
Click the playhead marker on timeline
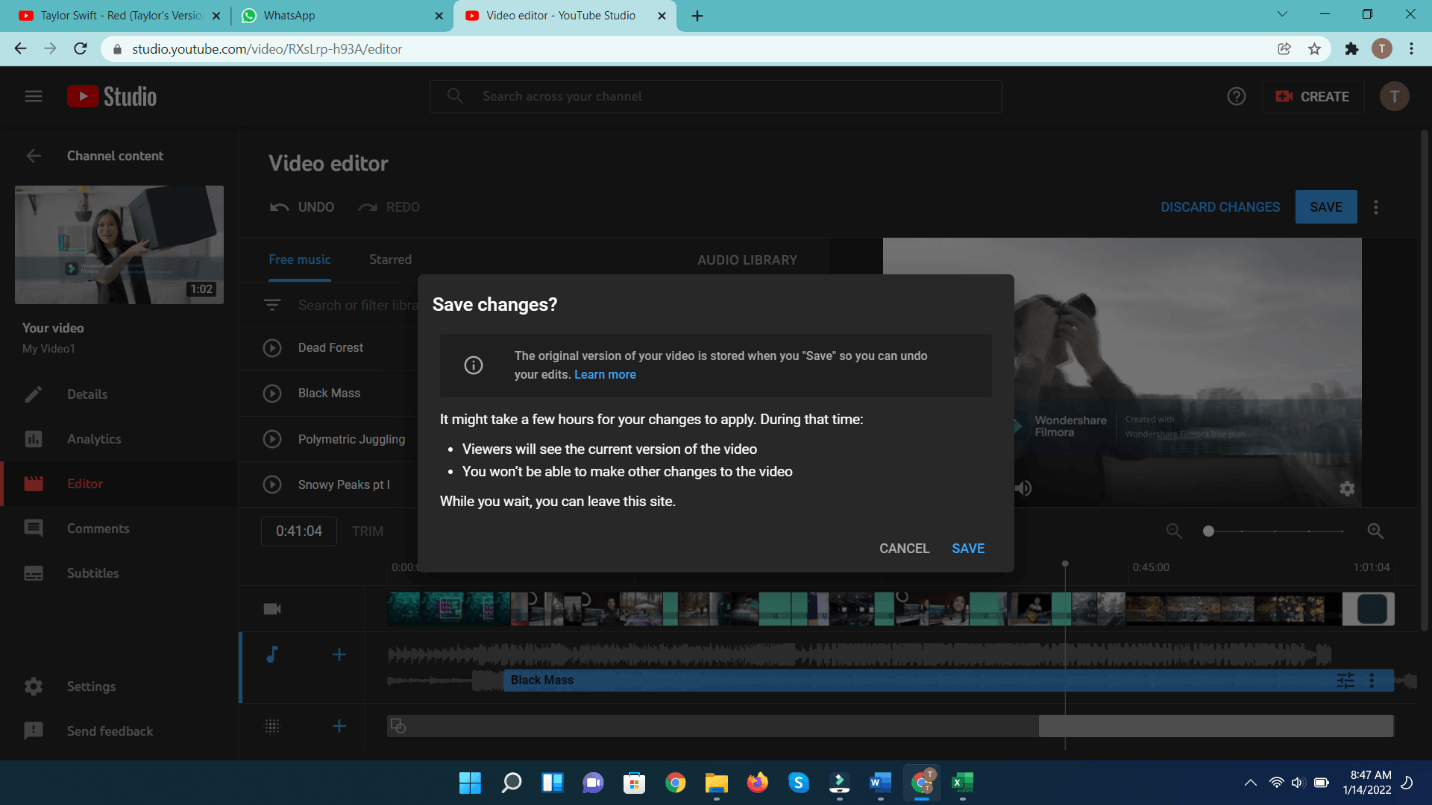tap(1065, 566)
